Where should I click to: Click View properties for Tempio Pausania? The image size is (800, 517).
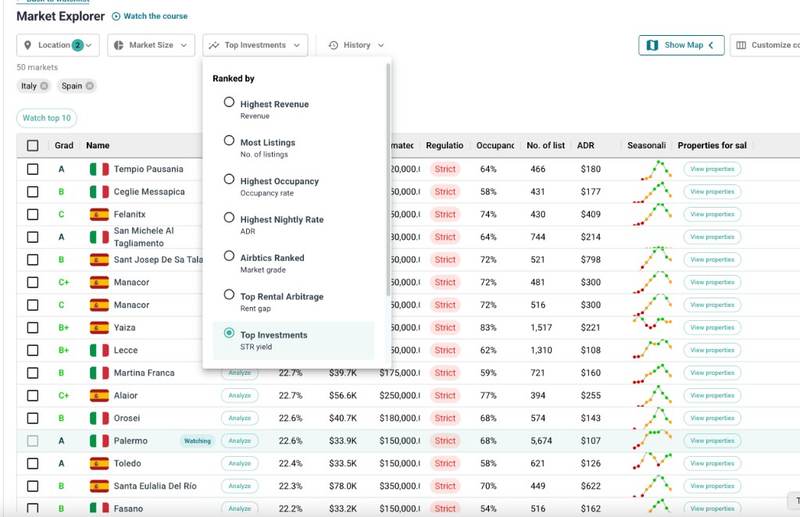[712, 169]
